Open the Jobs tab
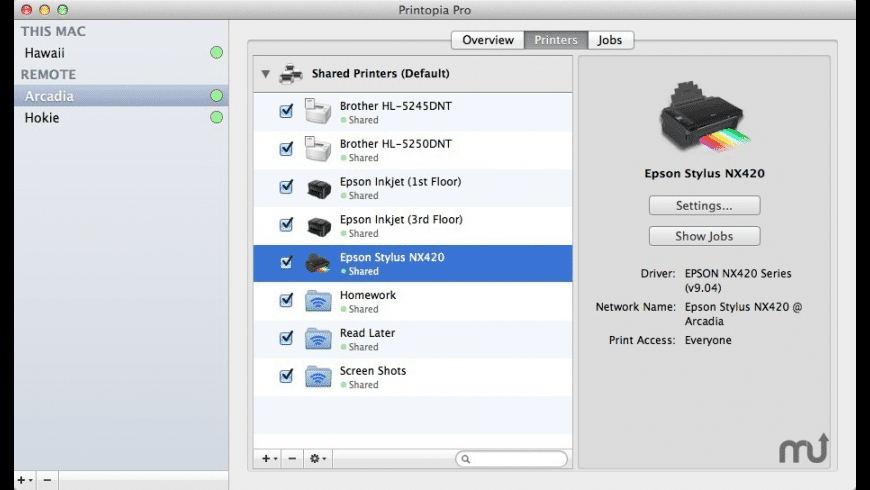The height and width of the screenshot is (490, 870). tap(610, 40)
